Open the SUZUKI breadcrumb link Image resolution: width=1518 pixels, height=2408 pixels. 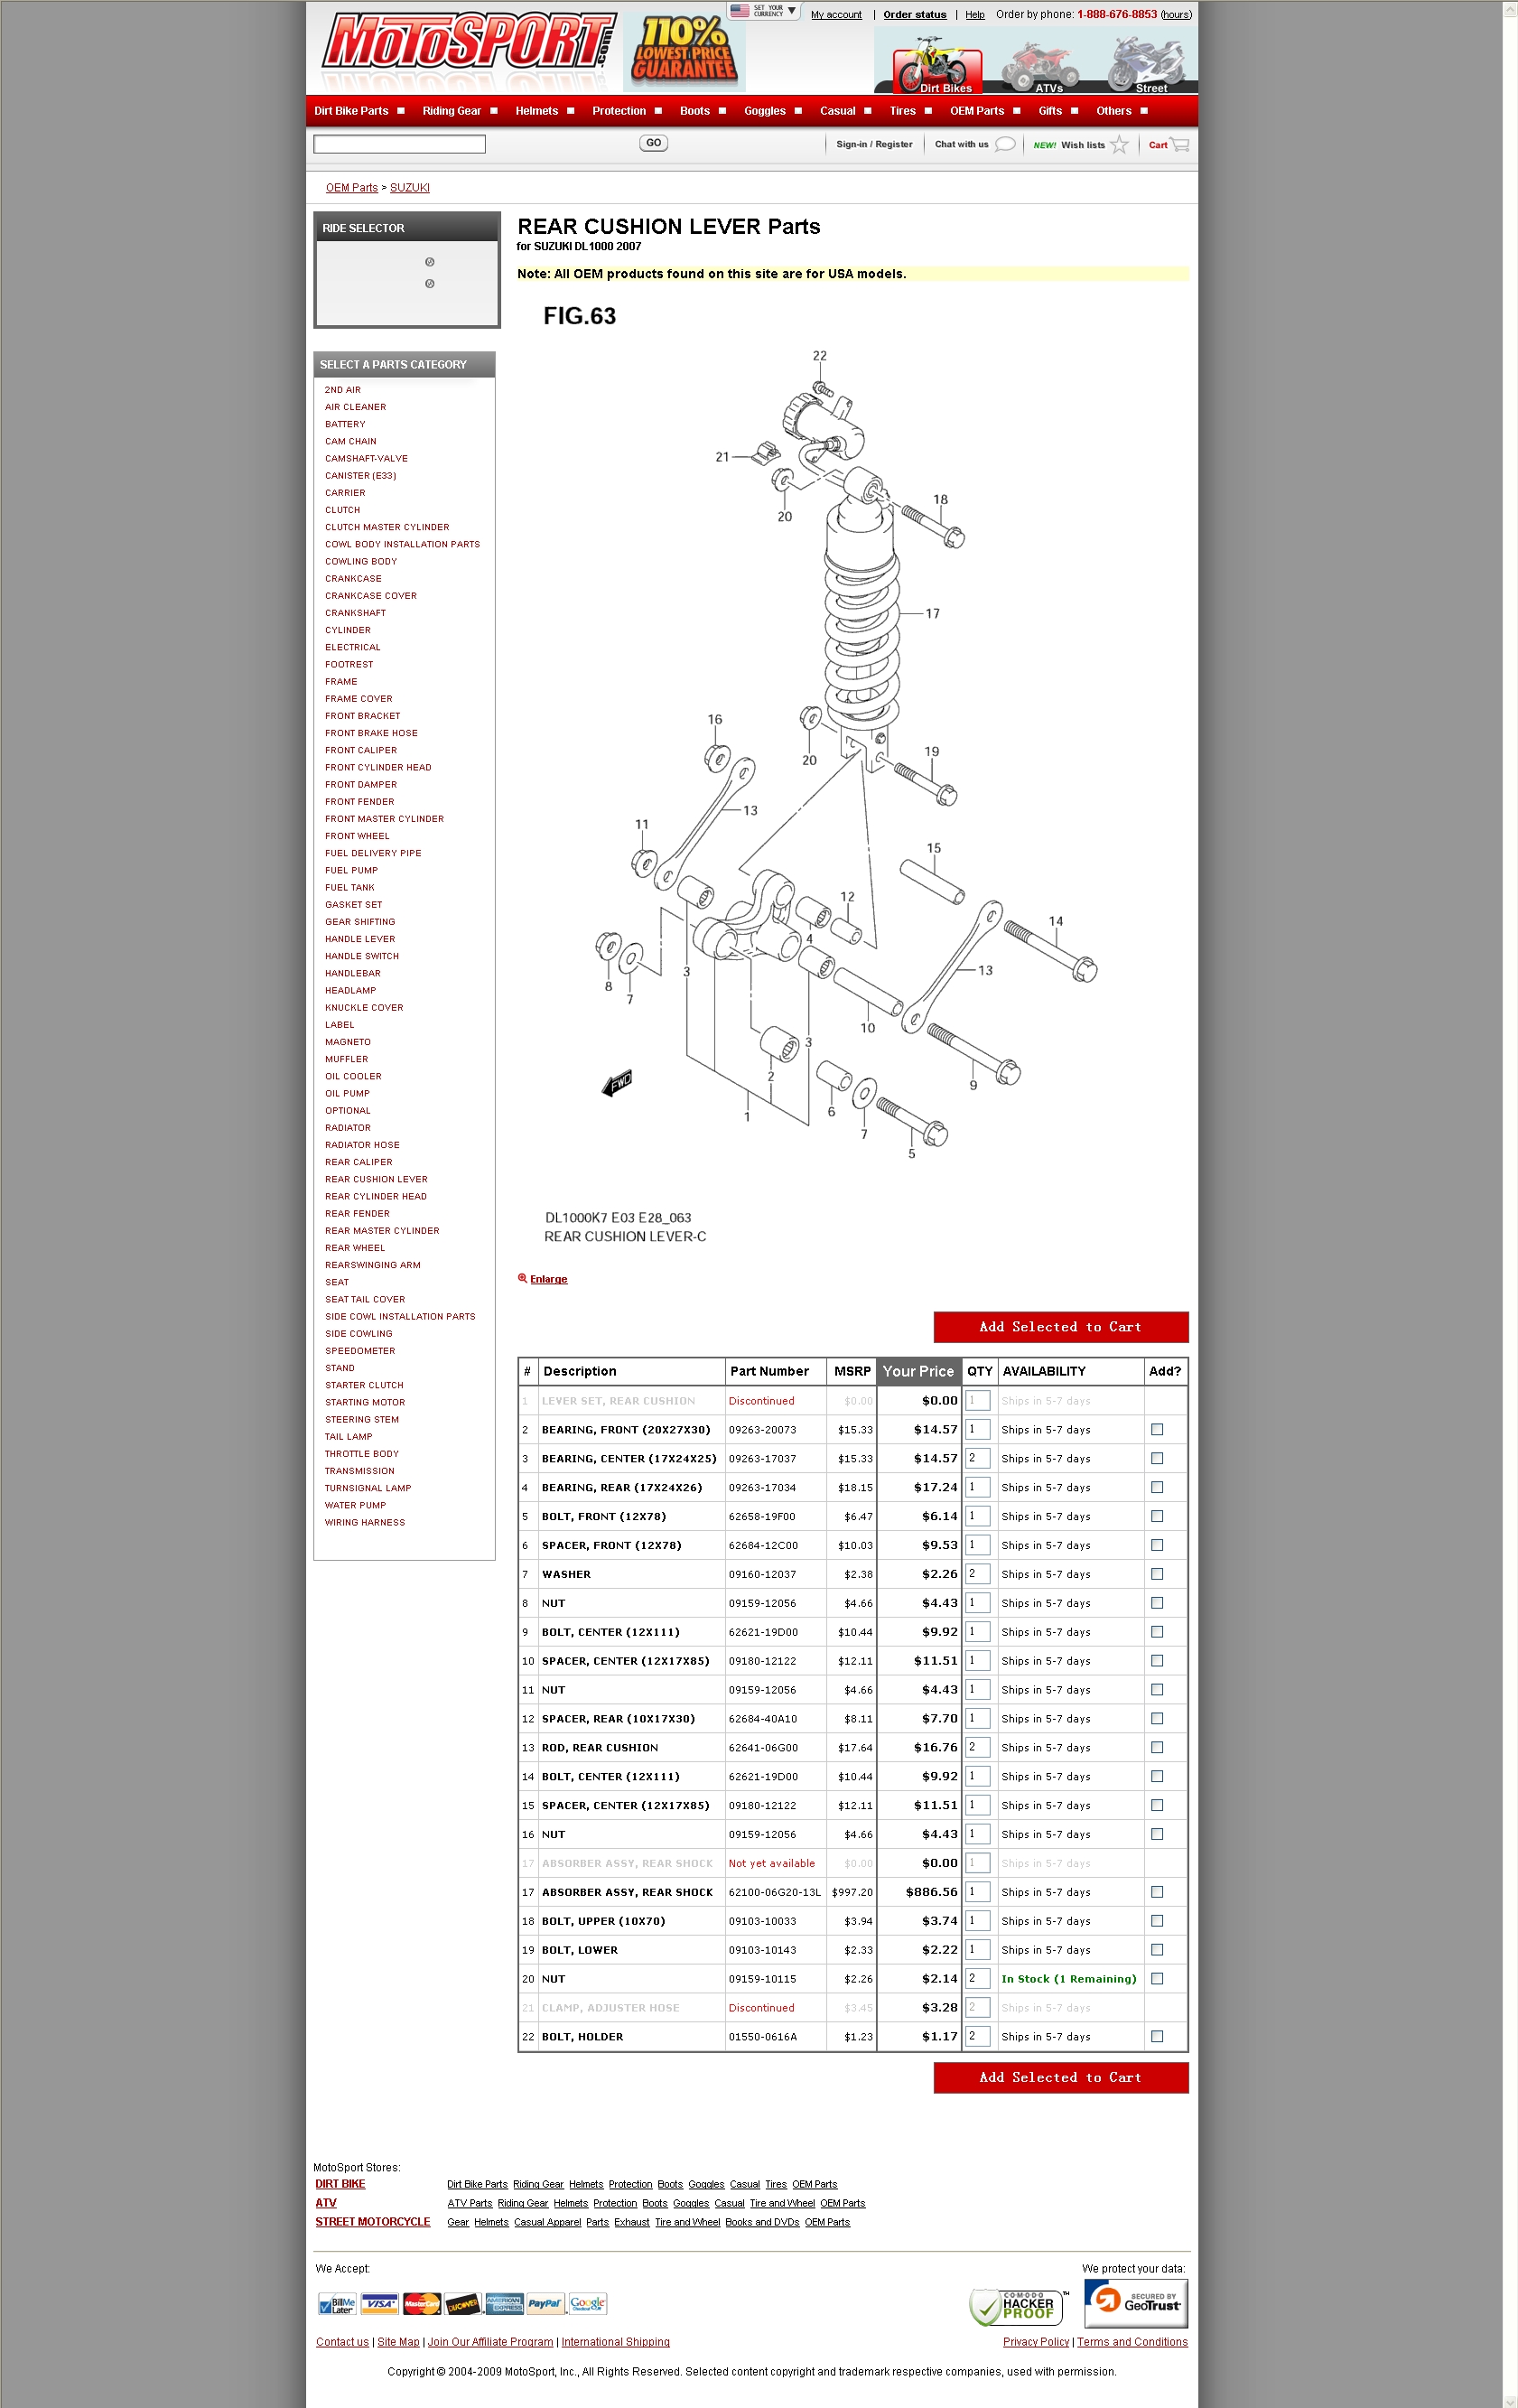pyautogui.click(x=410, y=188)
